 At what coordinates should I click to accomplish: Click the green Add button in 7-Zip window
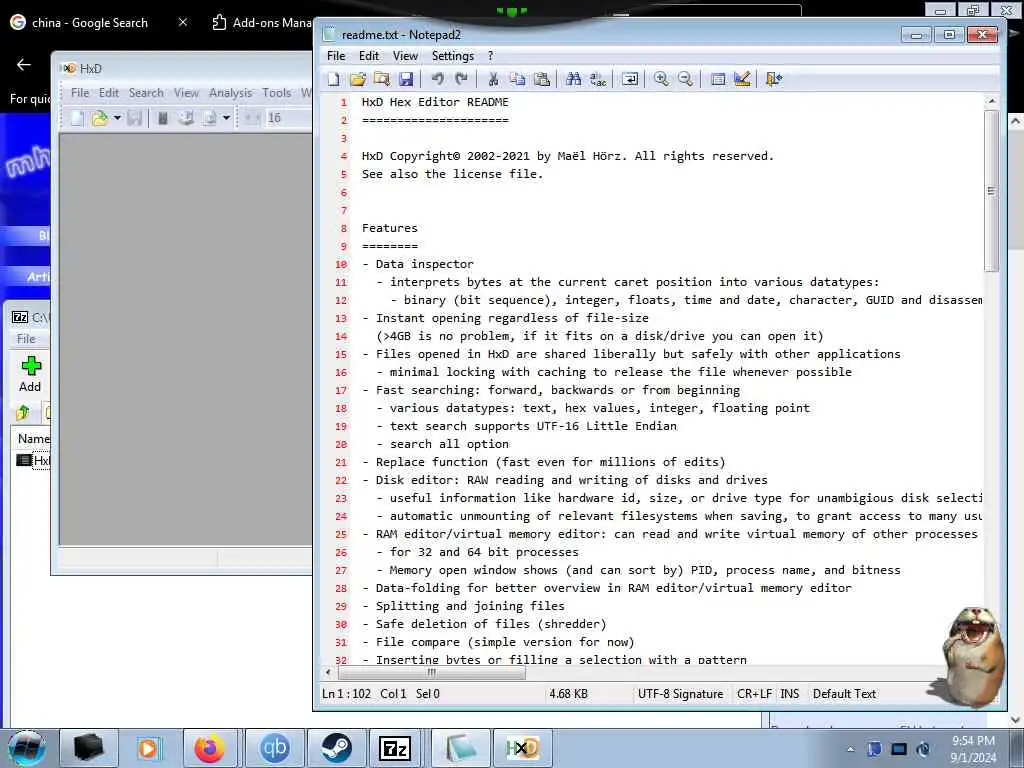click(x=30, y=374)
